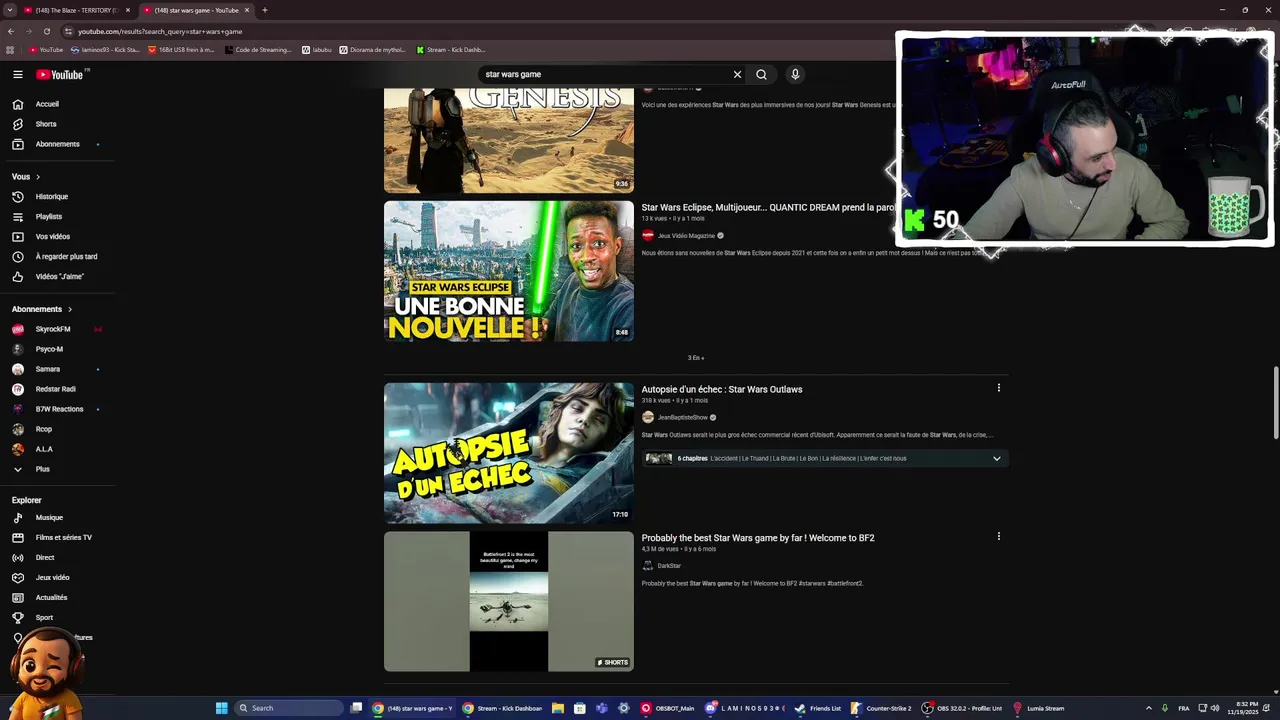Go back in Chrome
Image resolution: width=1280 pixels, height=720 pixels.
tap(11, 31)
